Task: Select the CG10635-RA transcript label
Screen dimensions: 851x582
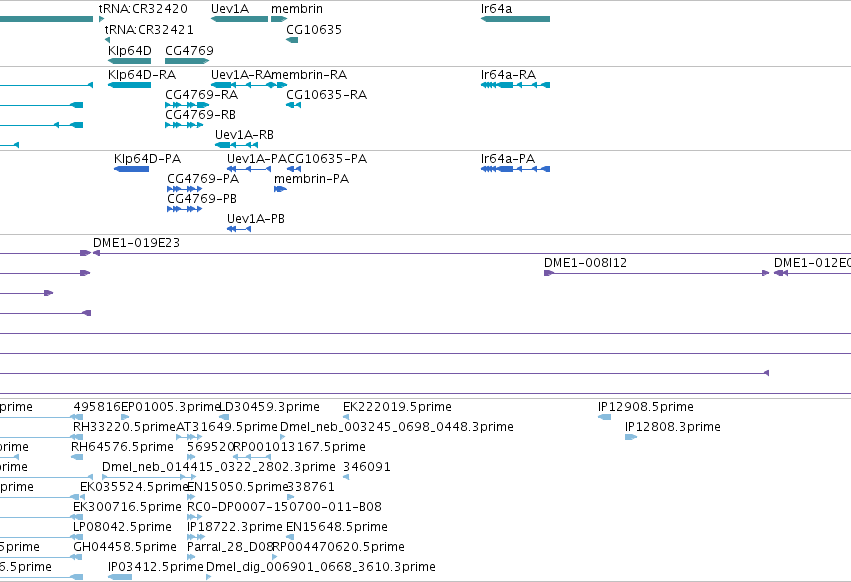Action: tap(327, 94)
